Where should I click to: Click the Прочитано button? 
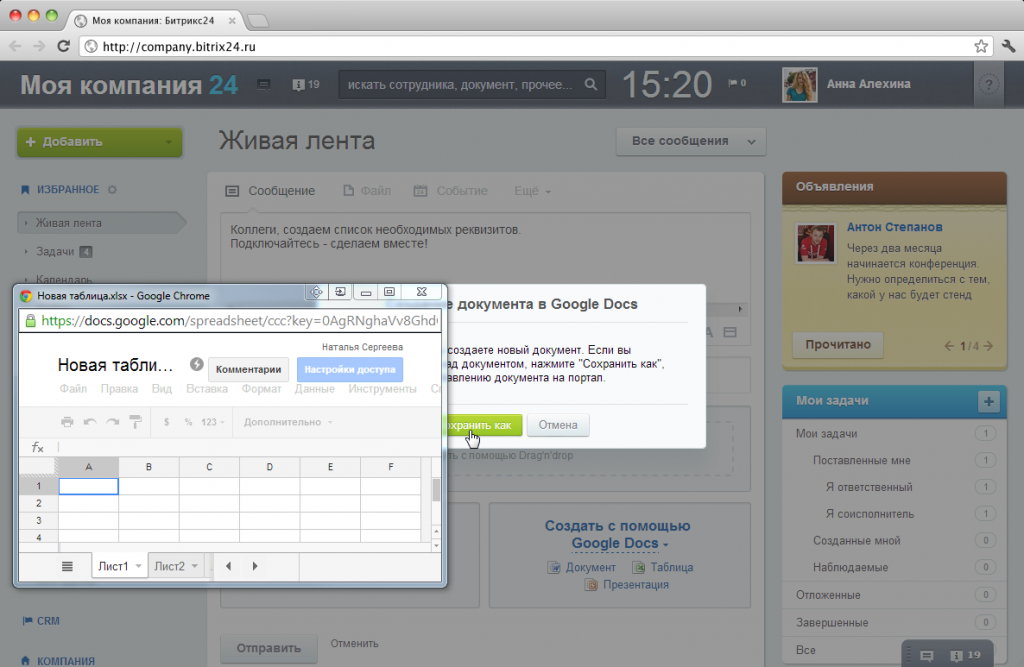point(838,344)
